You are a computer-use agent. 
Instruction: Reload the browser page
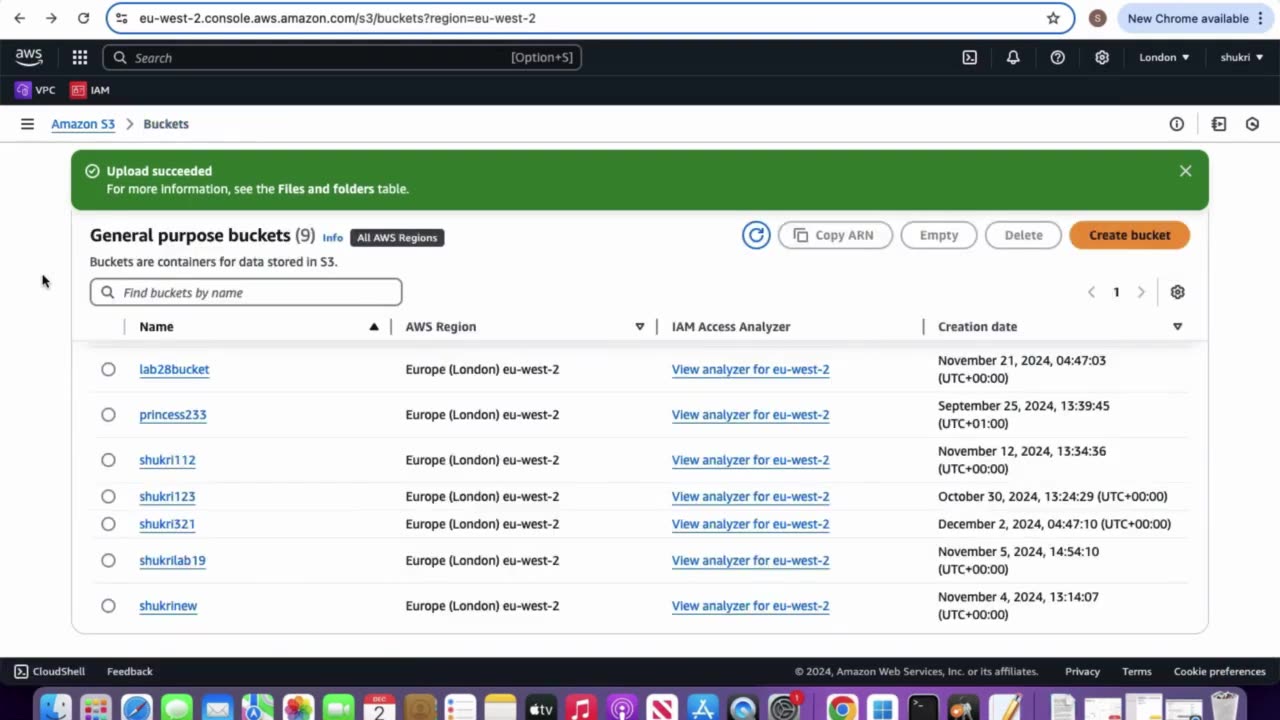[x=83, y=18]
